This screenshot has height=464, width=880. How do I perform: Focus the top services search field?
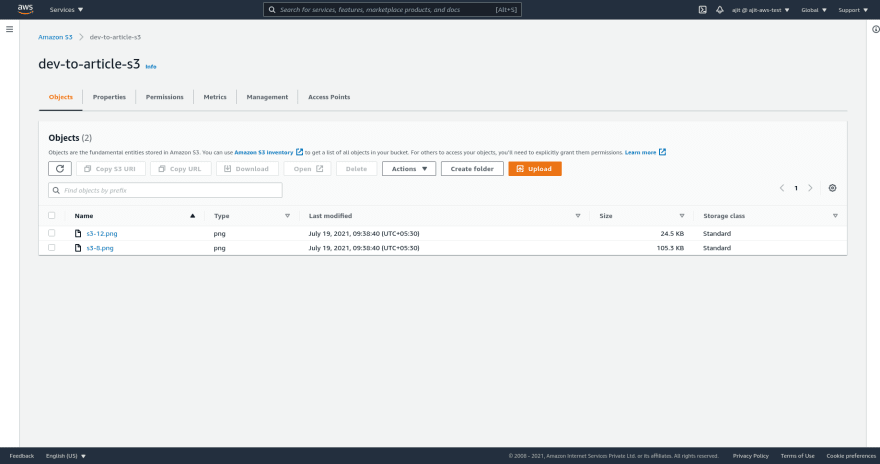(x=392, y=10)
